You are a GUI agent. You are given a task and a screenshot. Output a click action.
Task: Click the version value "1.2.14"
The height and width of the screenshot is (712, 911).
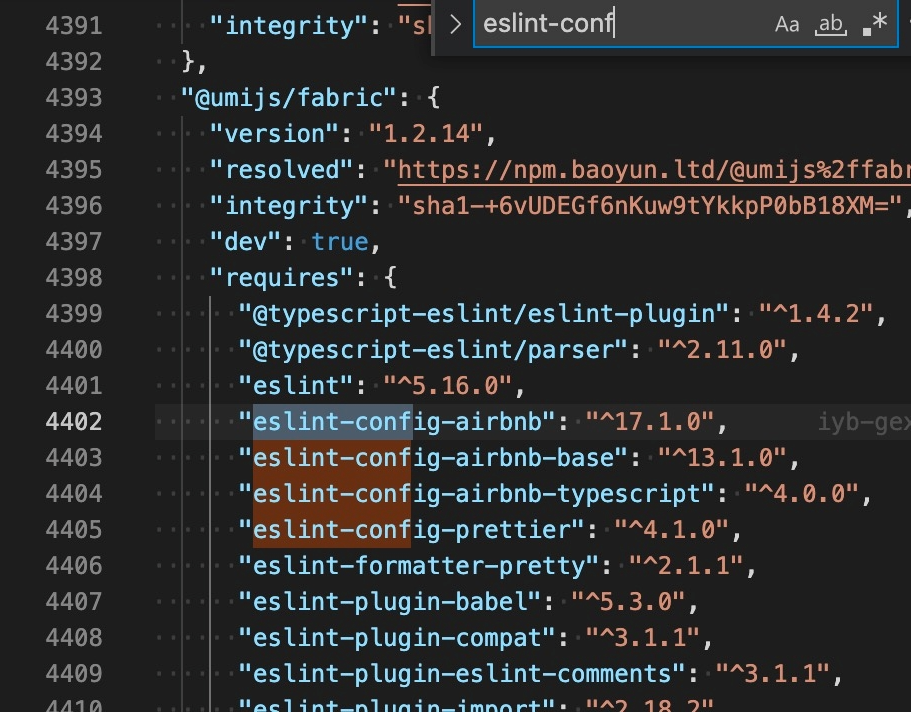click(426, 134)
